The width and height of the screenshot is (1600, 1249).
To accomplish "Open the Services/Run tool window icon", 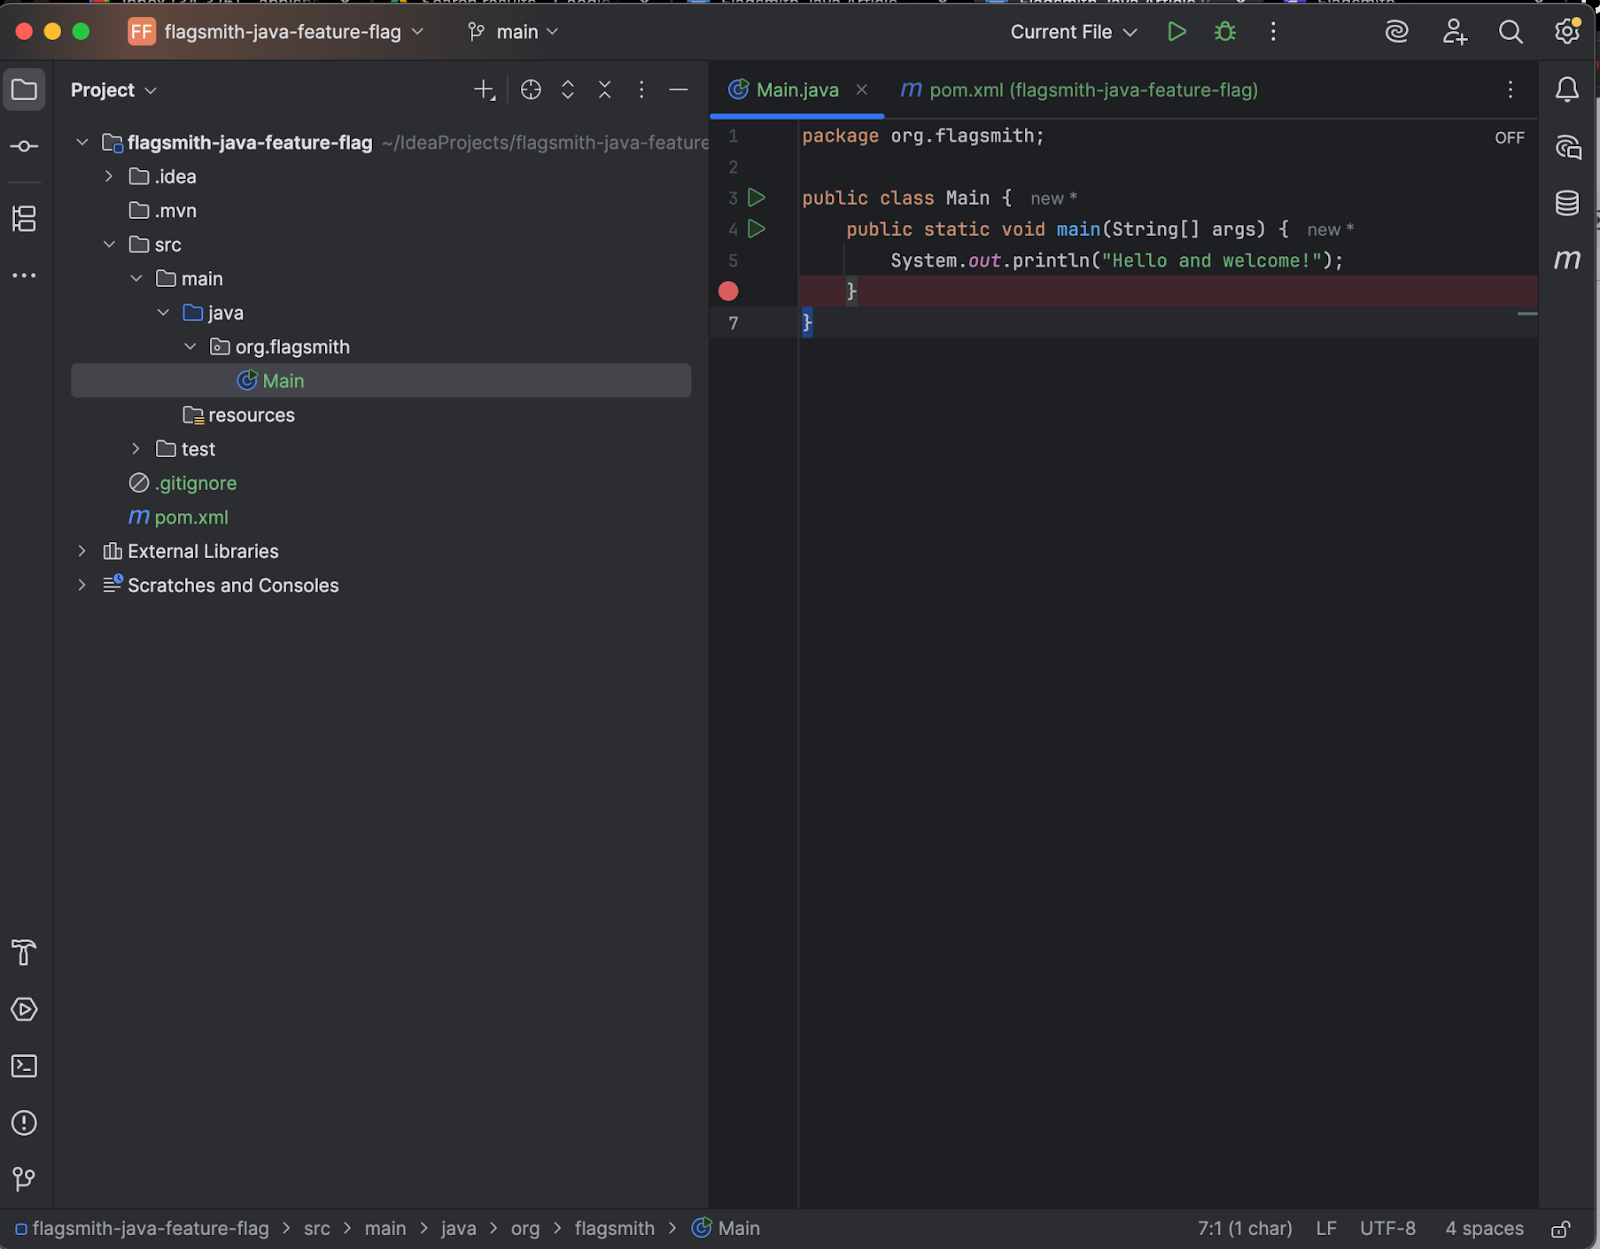I will tap(24, 1009).
